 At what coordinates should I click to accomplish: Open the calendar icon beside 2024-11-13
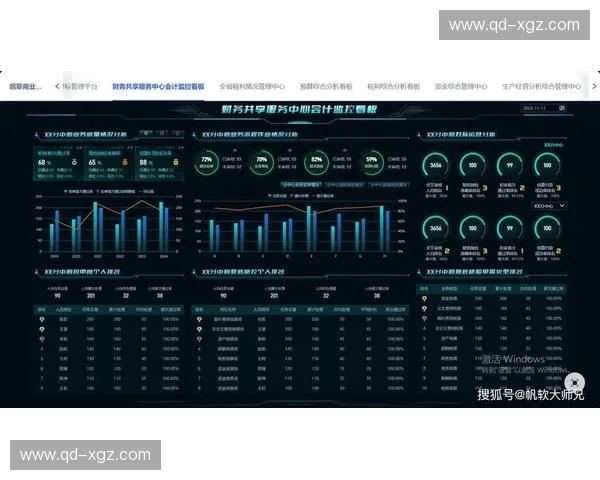pos(562,108)
